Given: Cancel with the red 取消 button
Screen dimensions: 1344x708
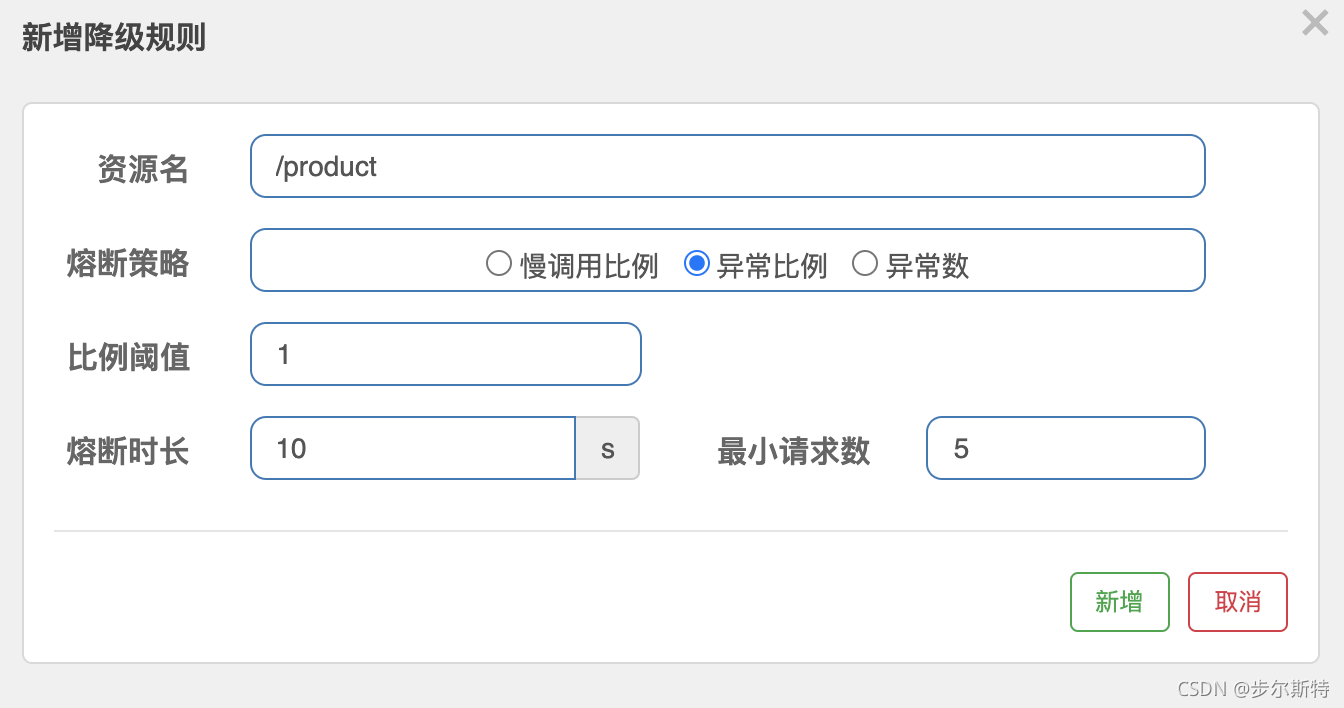Looking at the screenshot, I should pyautogui.click(x=1237, y=602).
